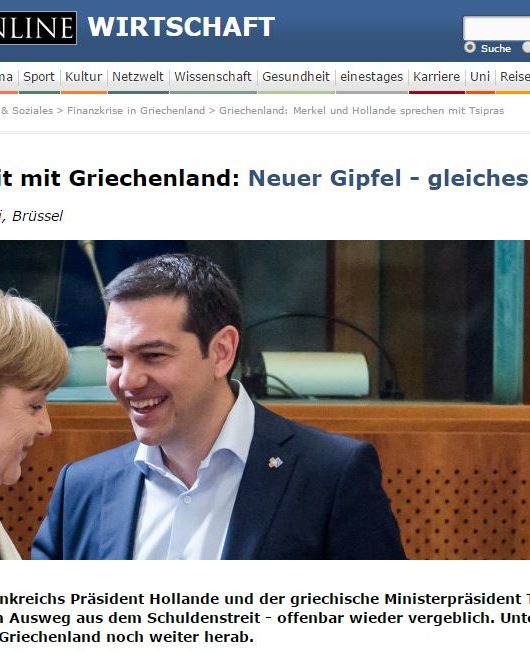The height and width of the screenshot is (652, 530).
Task: Click the Spiegel Online logo
Action: (38, 28)
